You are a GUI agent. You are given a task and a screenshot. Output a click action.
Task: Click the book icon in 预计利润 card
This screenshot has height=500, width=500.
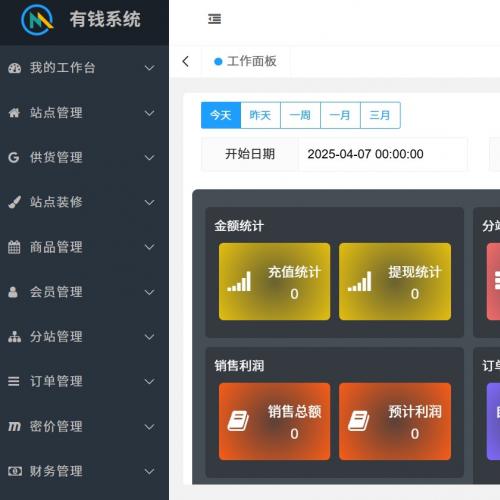[x=359, y=421]
